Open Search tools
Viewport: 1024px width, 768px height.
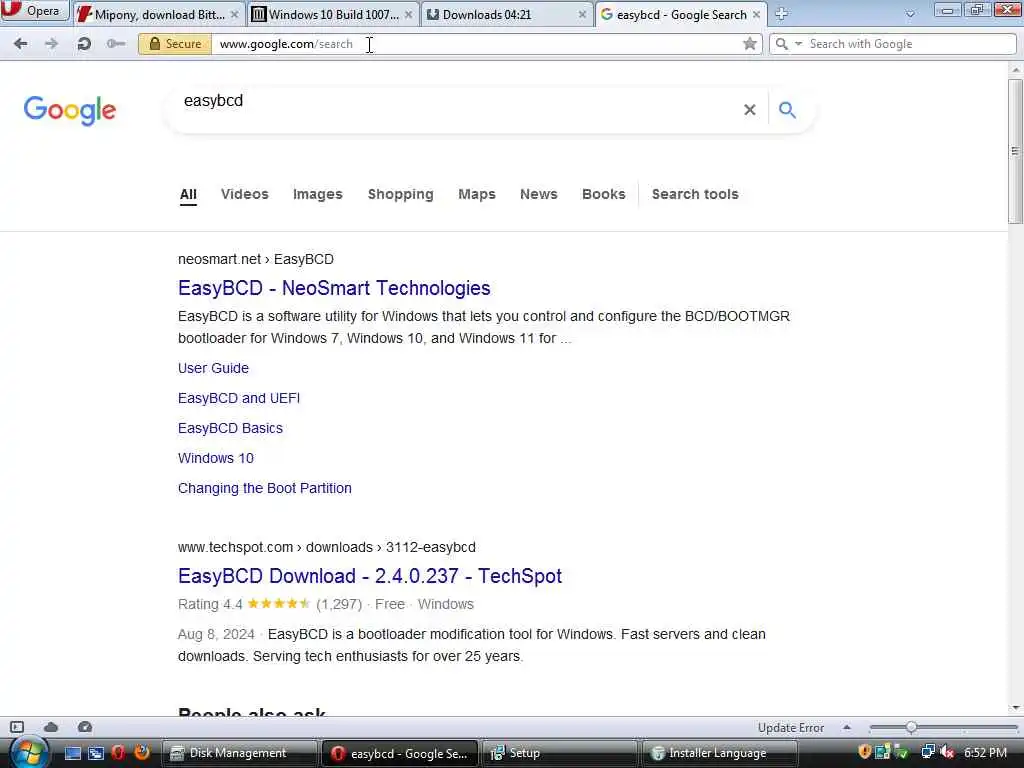pyautogui.click(x=695, y=194)
